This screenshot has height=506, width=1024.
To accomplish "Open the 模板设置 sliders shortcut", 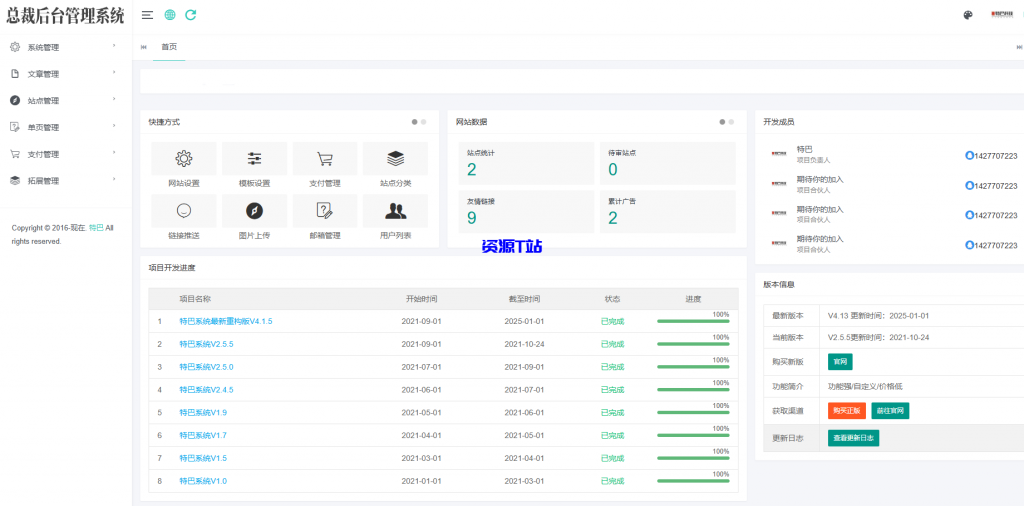I will pos(254,159).
